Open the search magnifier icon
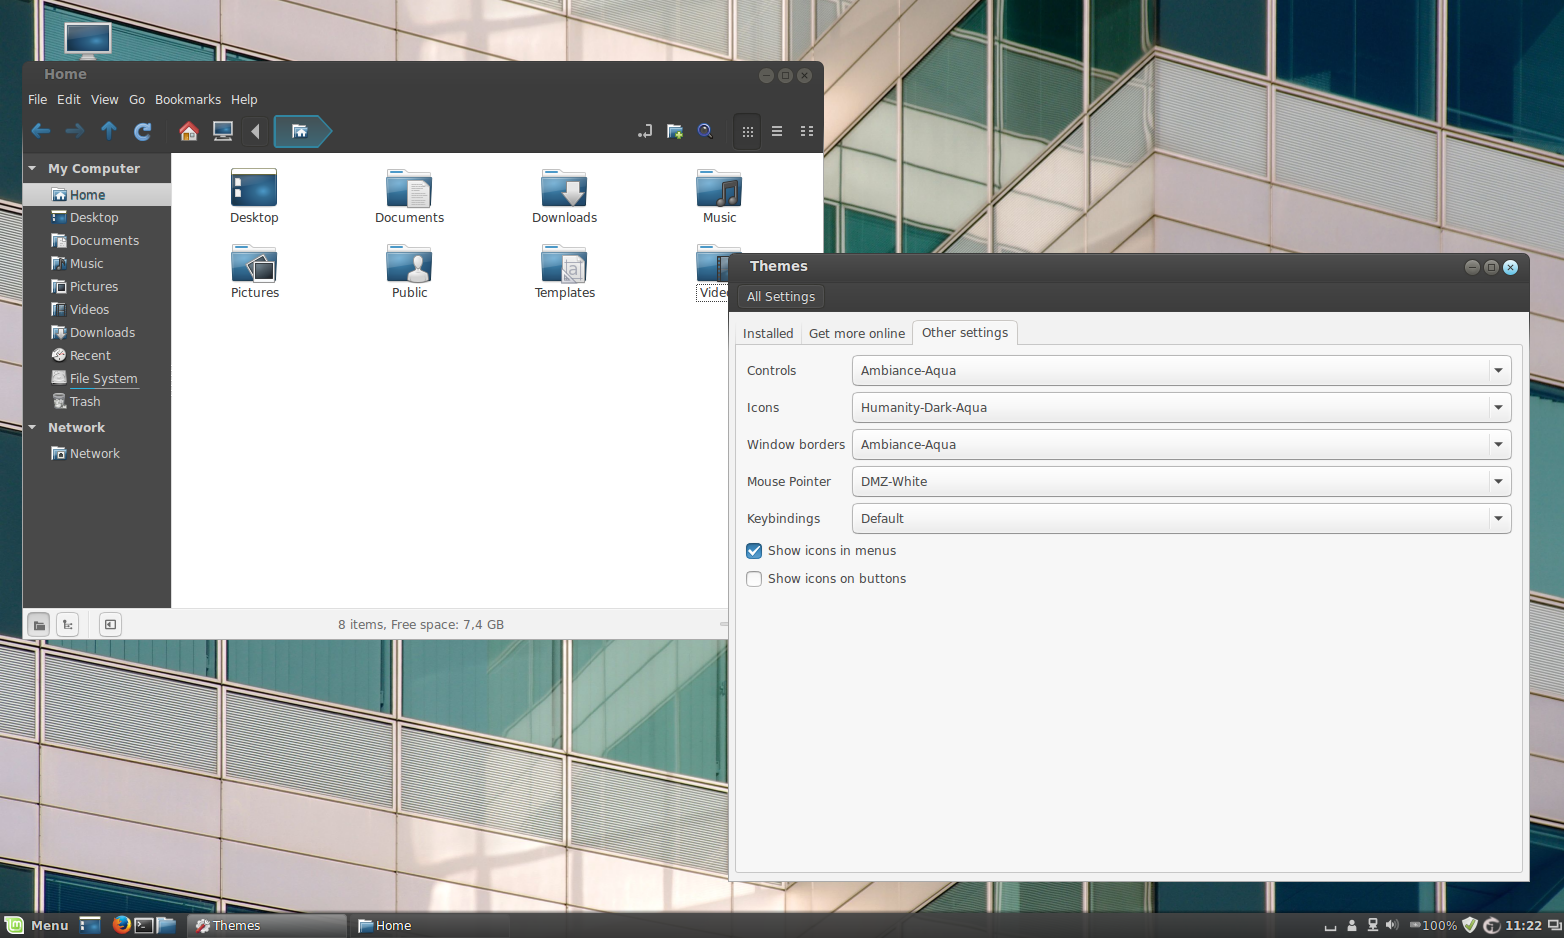Viewport: 1564px width, 938px height. point(705,131)
